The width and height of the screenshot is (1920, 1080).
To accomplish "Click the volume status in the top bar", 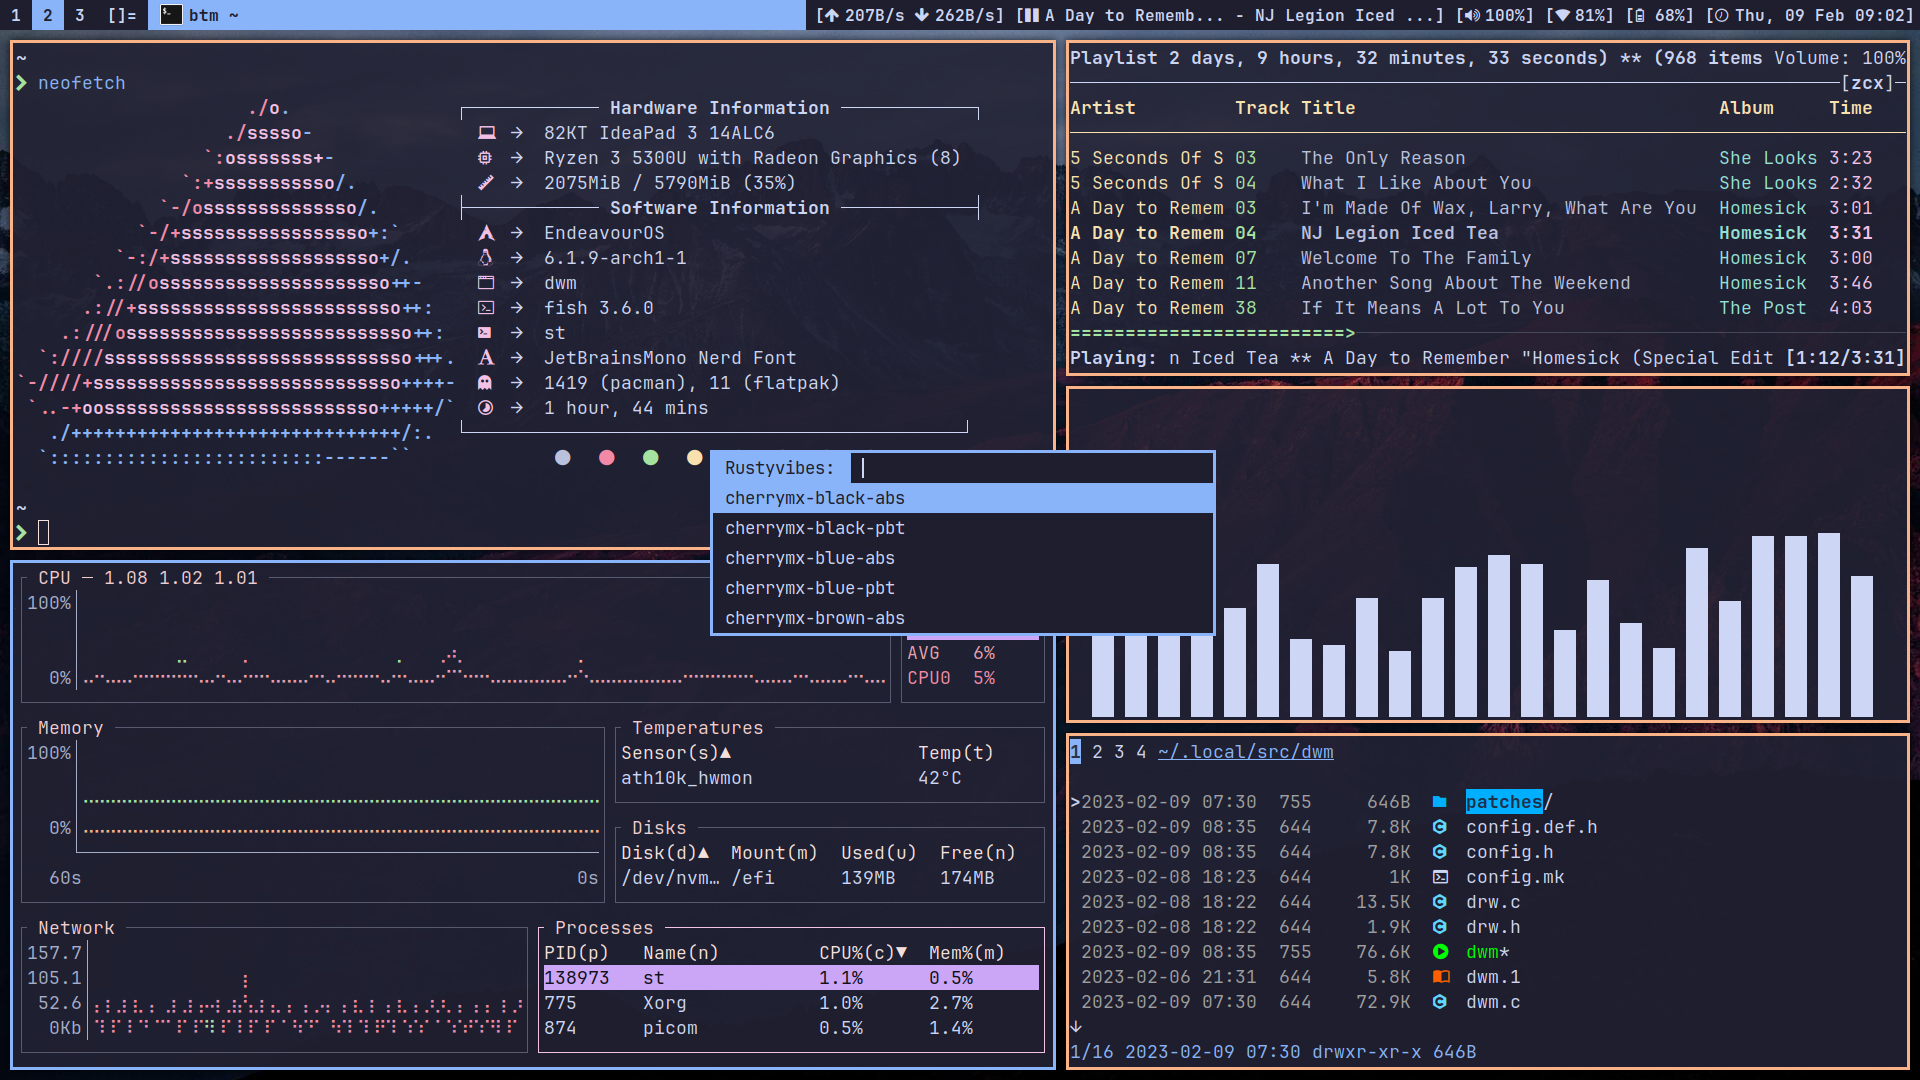I will click(x=1494, y=15).
